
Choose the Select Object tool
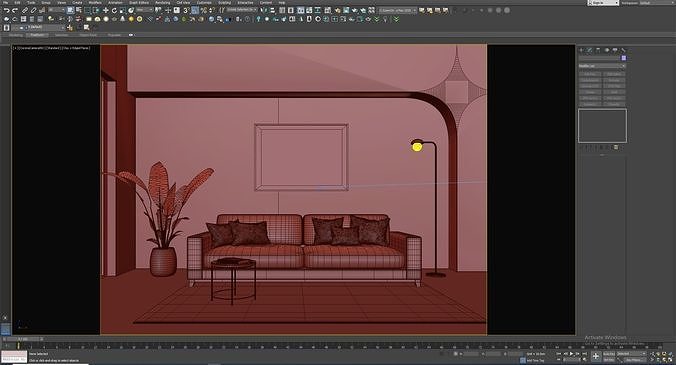tap(70, 10)
